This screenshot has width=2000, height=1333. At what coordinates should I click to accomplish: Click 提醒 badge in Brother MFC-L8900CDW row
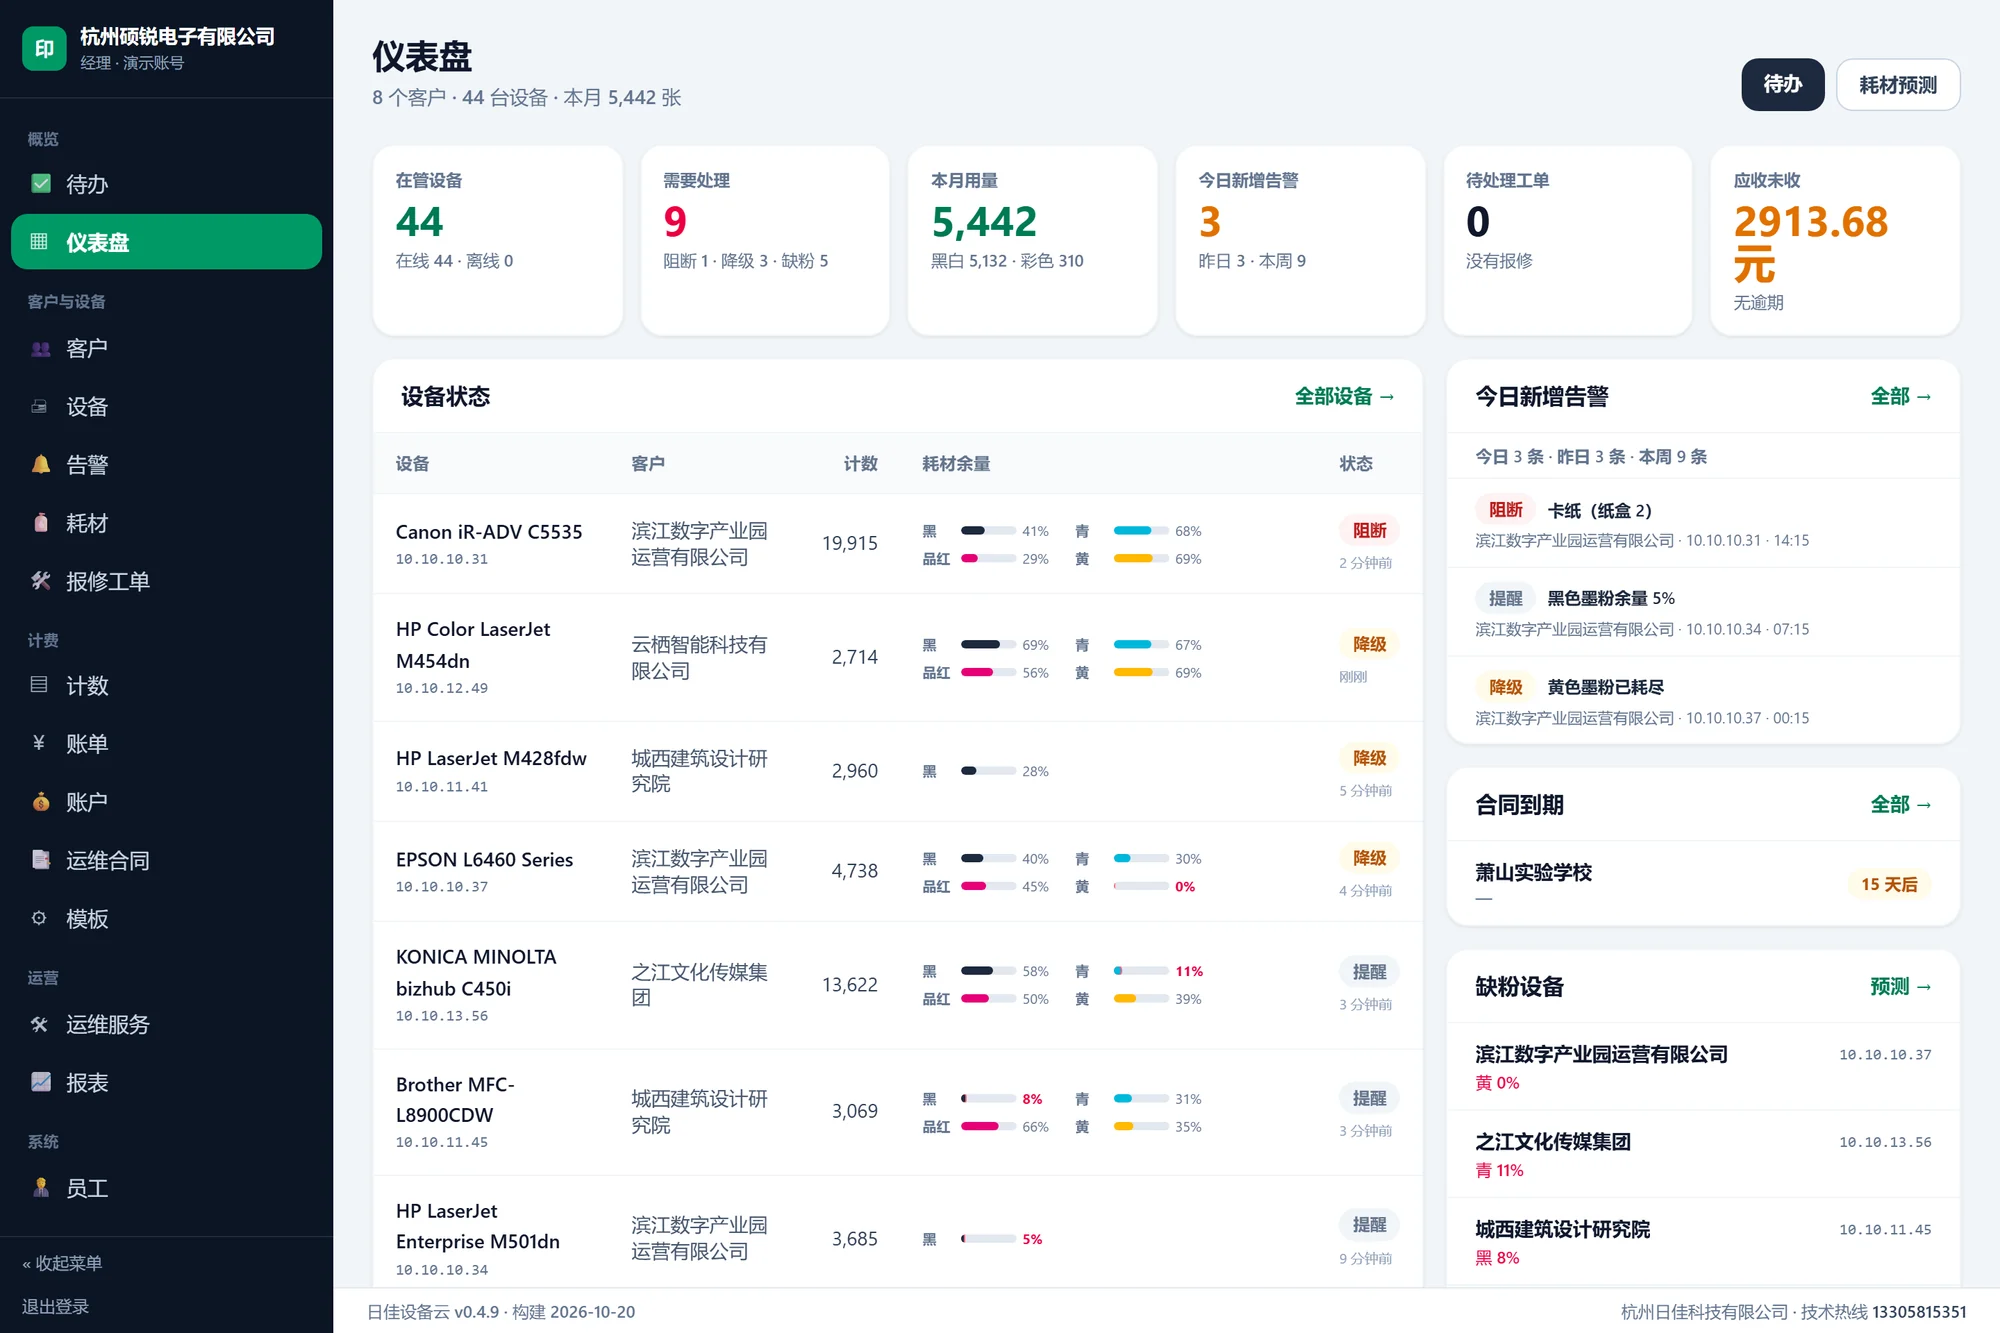(1369, 1099)
